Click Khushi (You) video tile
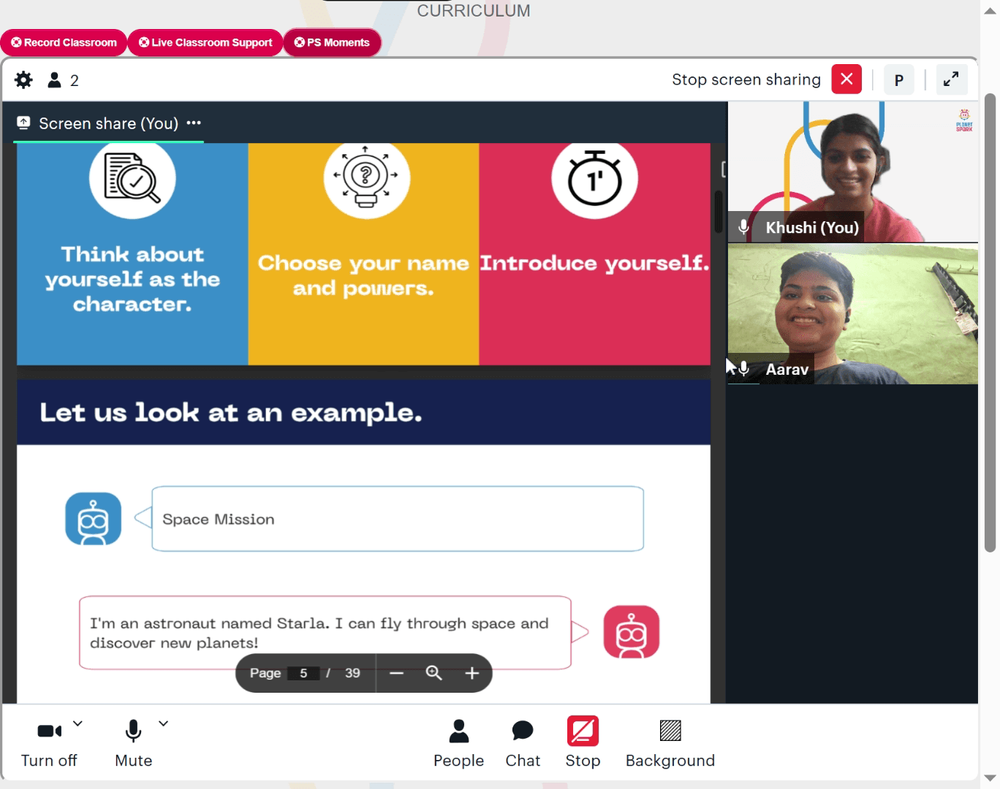Viewport: 1000px width, 789px height. [853, 172]
